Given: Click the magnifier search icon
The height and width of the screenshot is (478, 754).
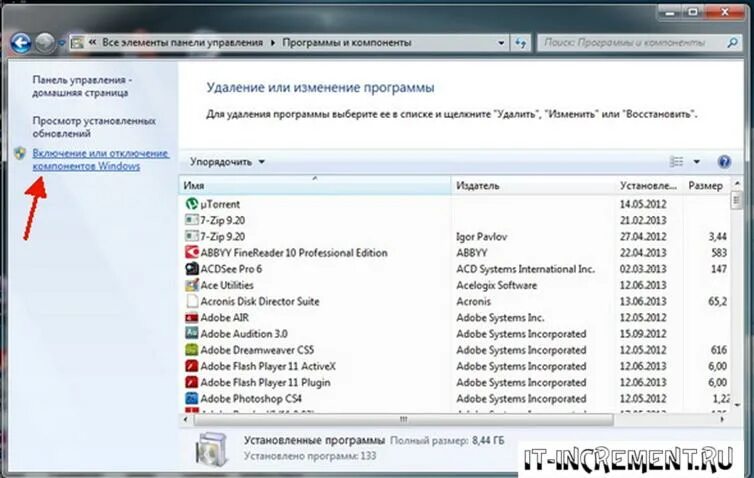Looking at the screenshot, I should [x=732, y=43].
